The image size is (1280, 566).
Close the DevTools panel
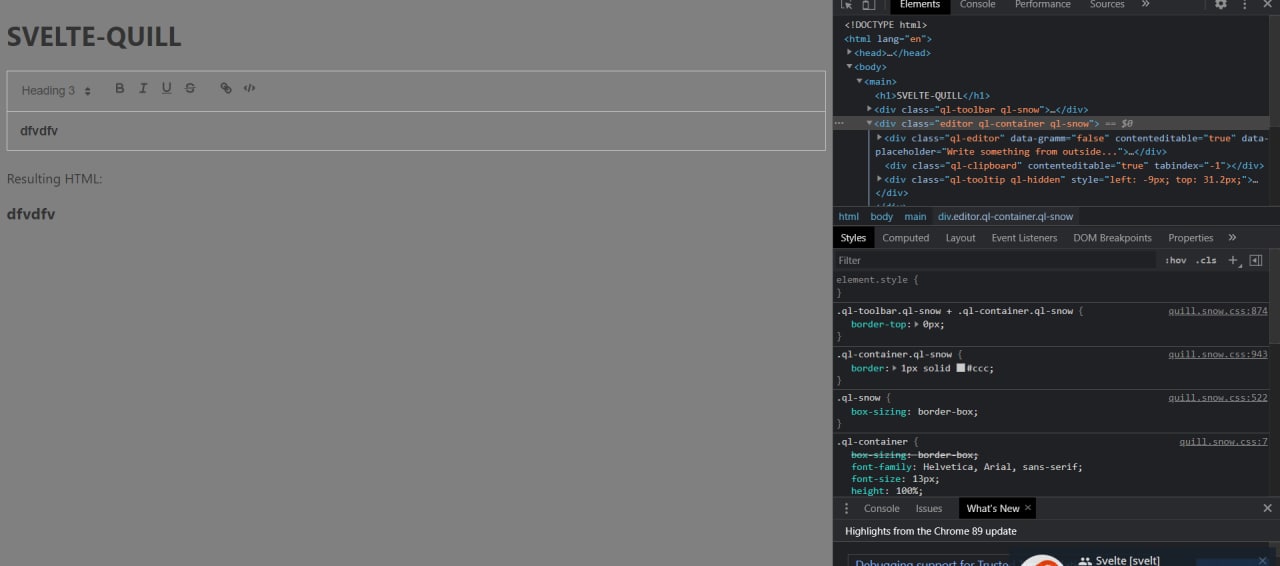(1268, 5)
